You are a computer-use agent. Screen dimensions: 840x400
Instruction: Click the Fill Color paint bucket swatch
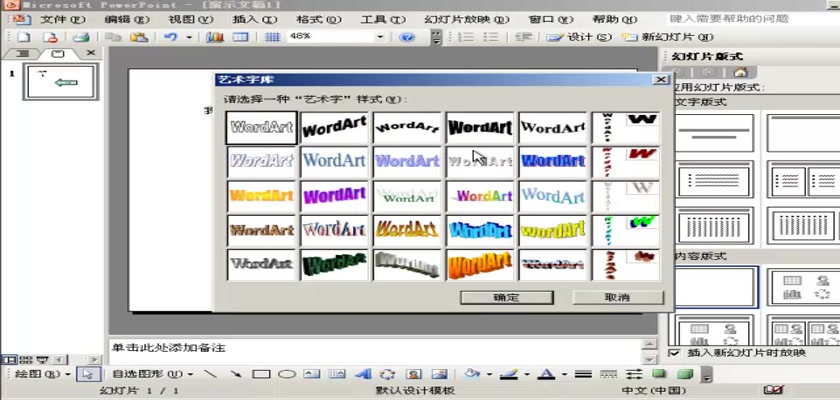click(473, 374)
